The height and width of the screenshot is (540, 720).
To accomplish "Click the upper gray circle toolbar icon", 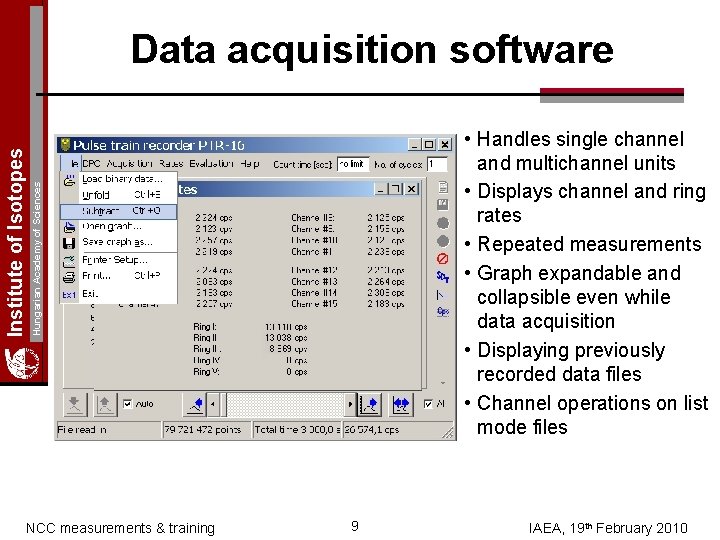I will tap(443, 223).
